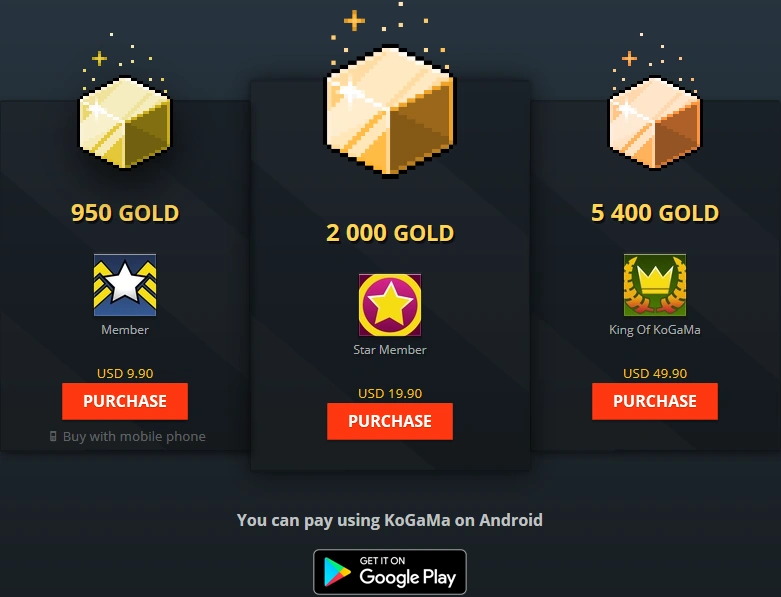Click the 5 400 Gold orange cube icon
This screenshot has height=597, width=781.
click(x=654, y=122)
